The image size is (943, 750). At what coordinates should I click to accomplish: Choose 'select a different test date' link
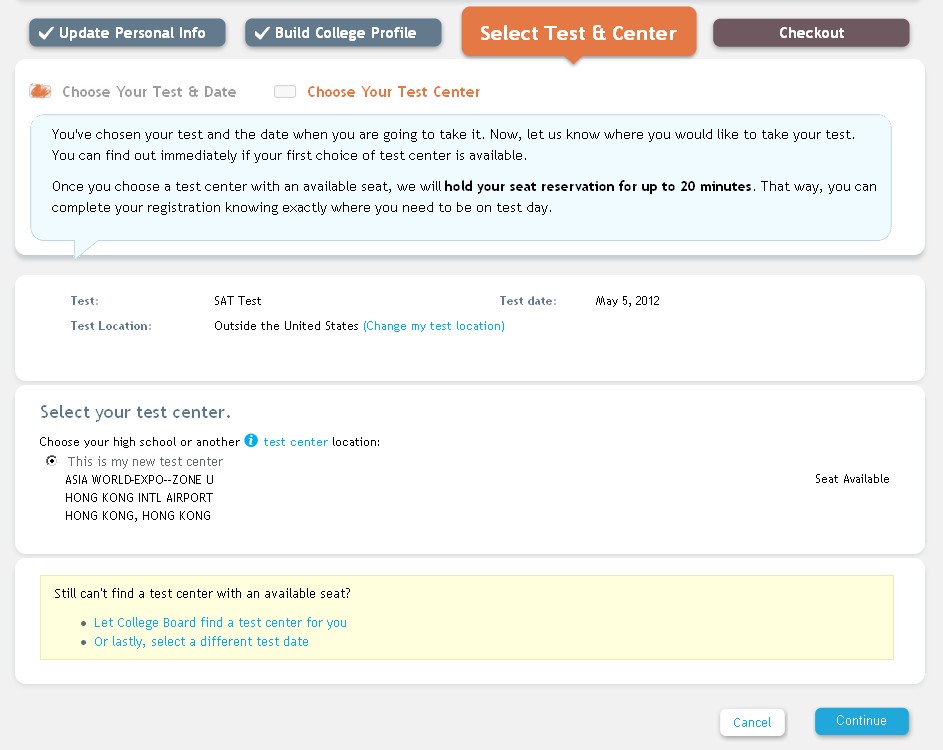click(x=201, y=642)
